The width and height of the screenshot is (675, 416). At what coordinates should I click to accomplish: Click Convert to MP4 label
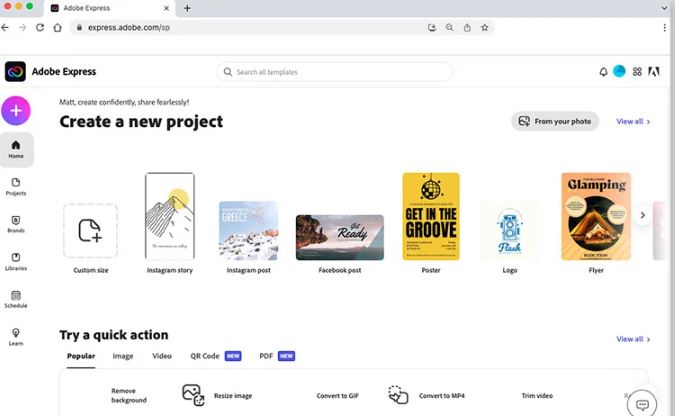[x=442, y=396]
